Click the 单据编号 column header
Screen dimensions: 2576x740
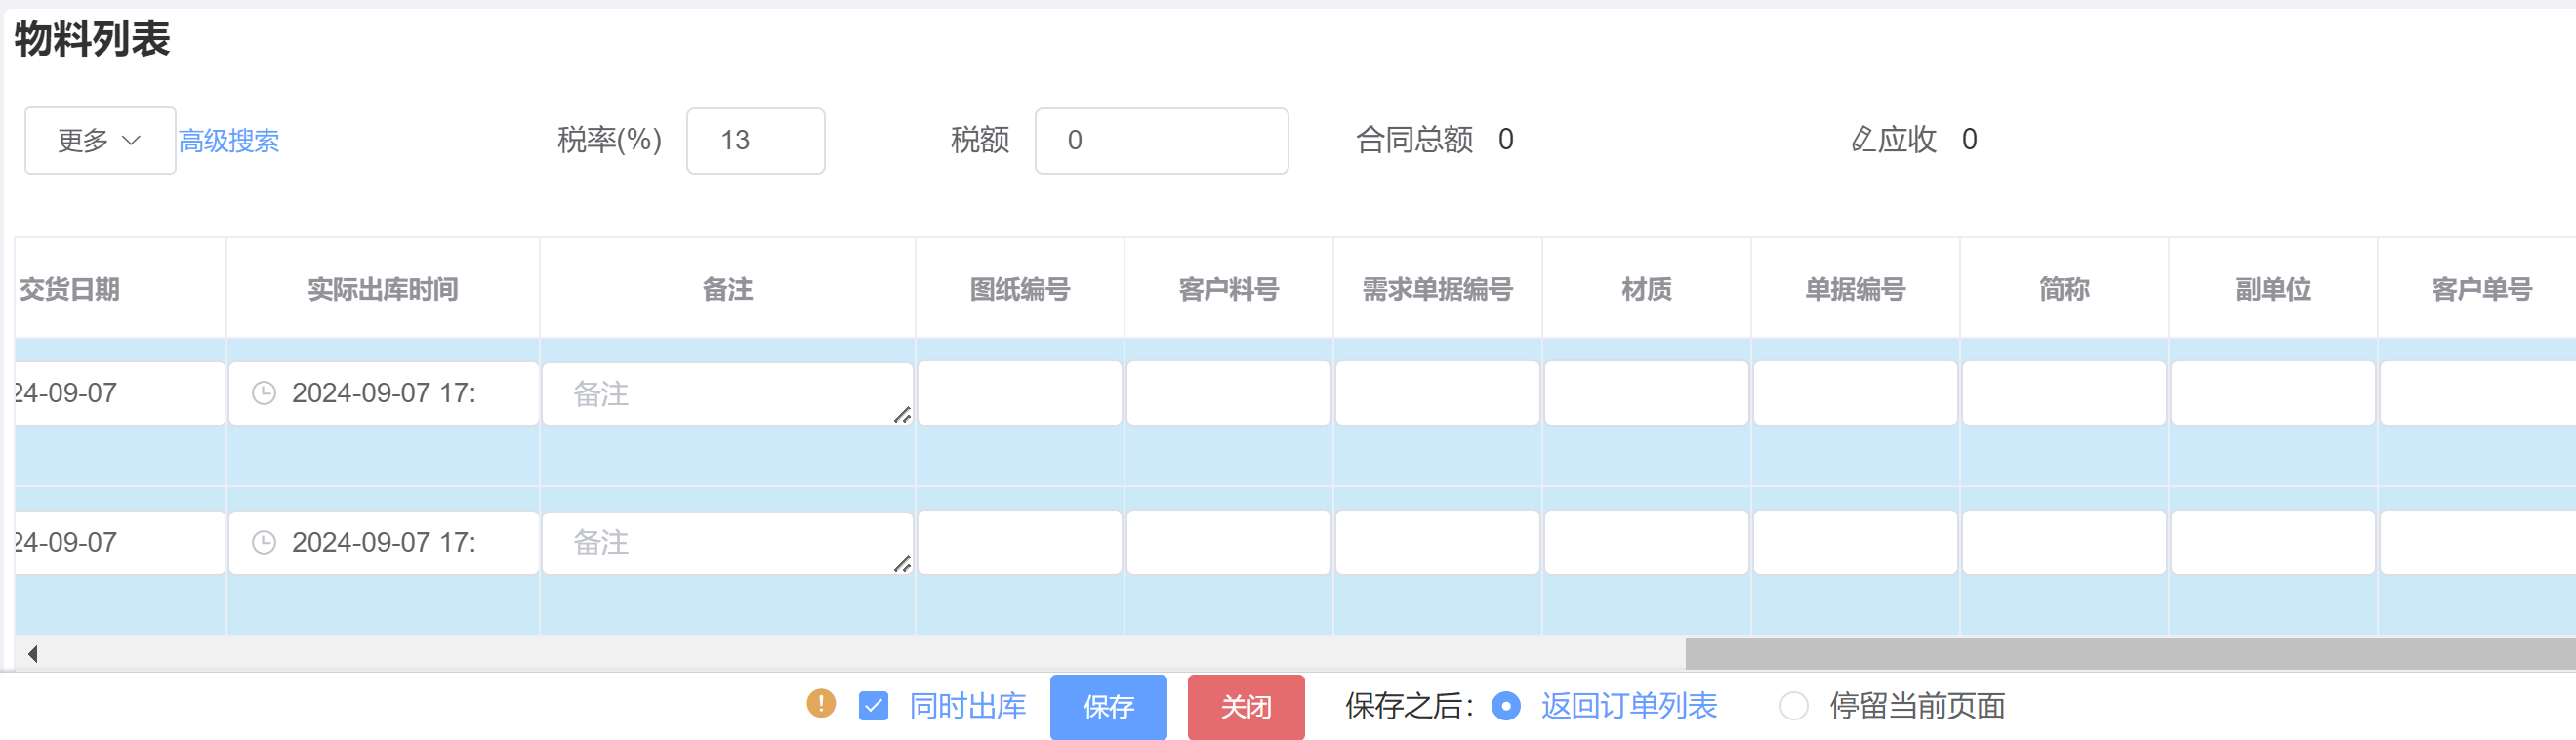pyautogui.click(x=1856, y=289)
